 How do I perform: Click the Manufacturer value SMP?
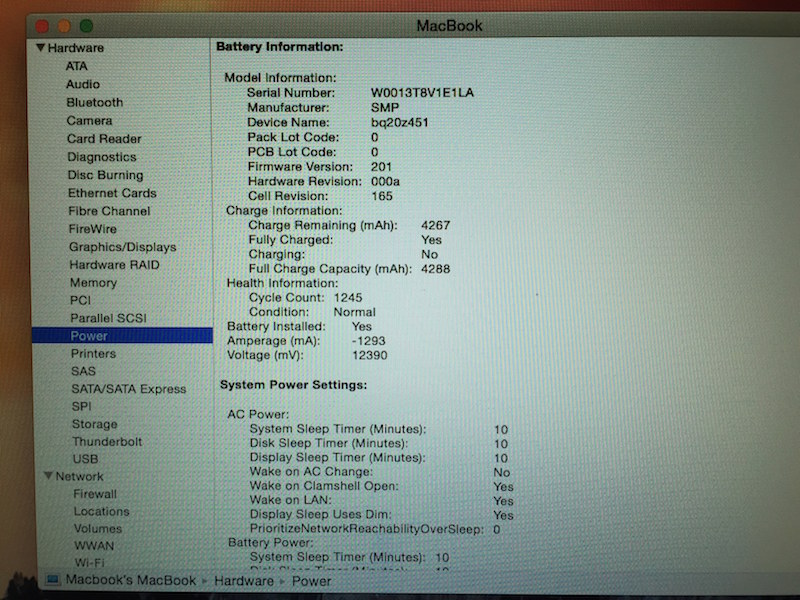[385, 108]
